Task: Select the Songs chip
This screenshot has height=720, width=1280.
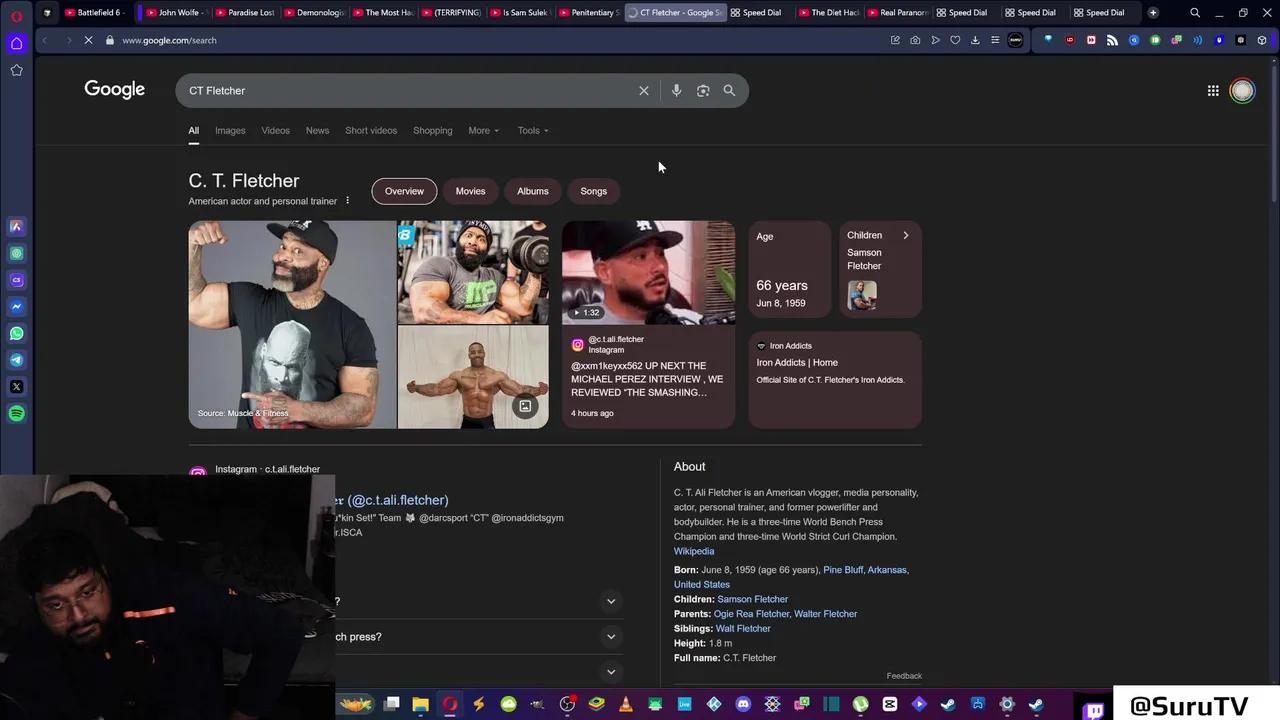Action: (x=594, y=191)
